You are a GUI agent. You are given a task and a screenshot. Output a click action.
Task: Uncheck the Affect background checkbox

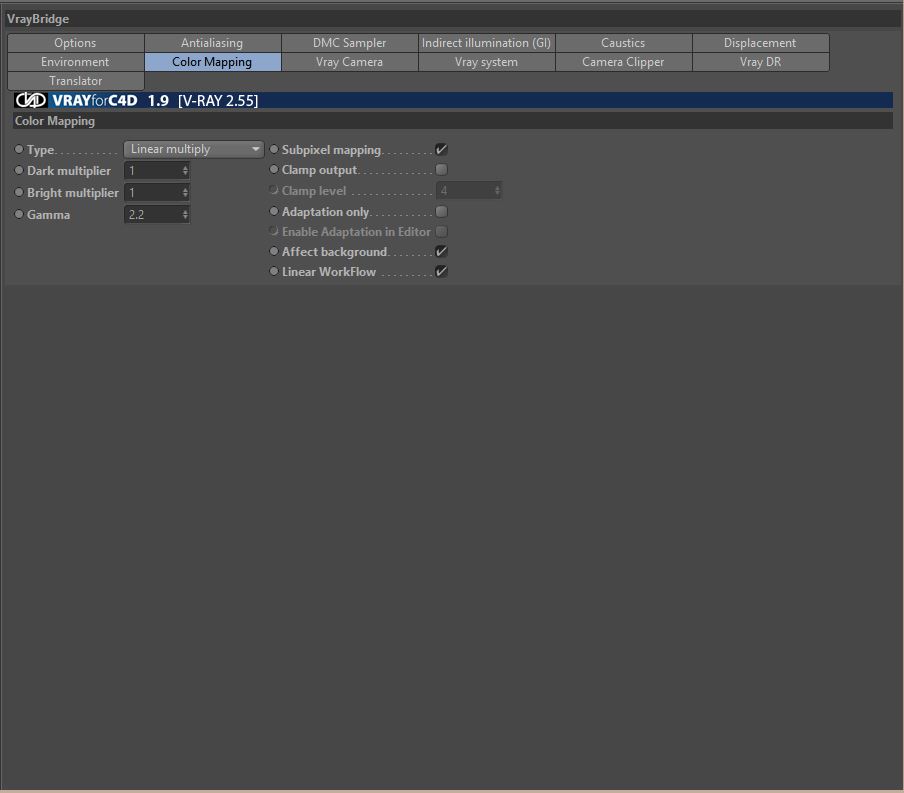pyautogui.click(x=442, y=251)
